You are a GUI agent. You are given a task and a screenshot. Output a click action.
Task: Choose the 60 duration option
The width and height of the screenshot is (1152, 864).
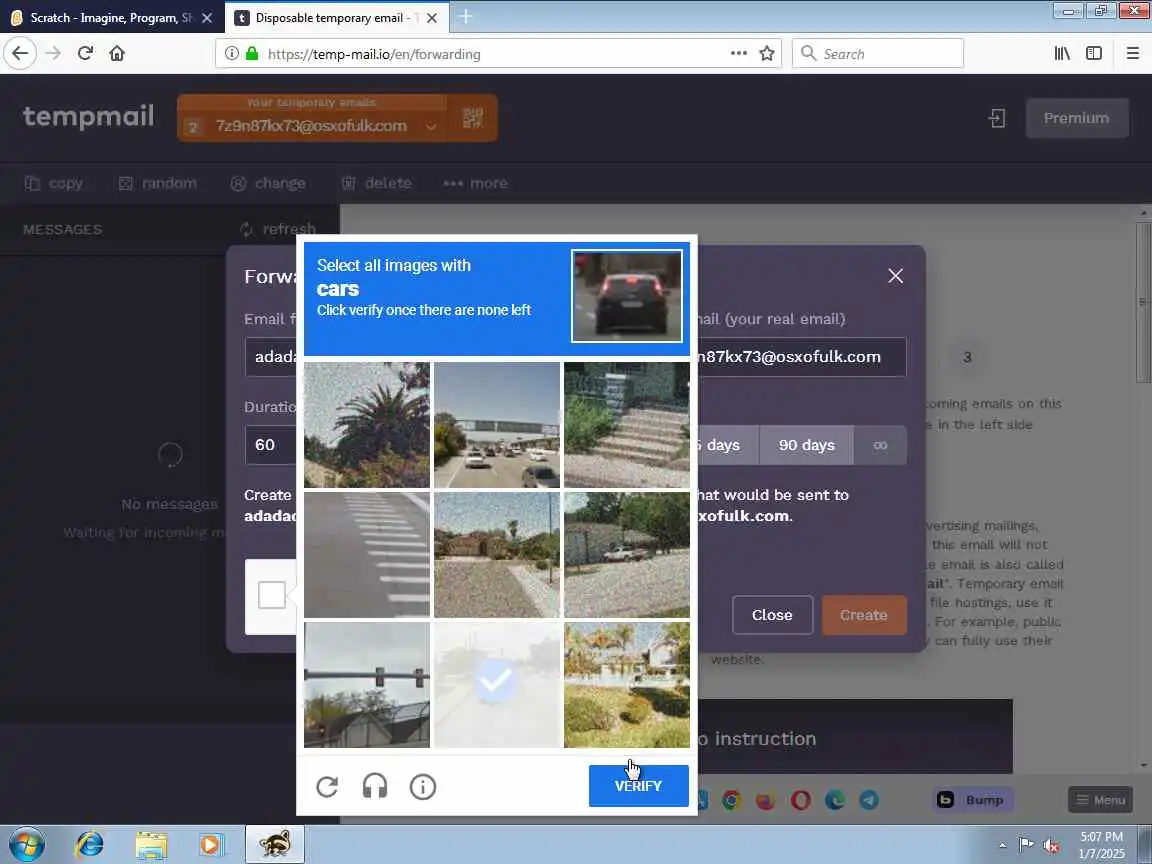click(269, 445)
